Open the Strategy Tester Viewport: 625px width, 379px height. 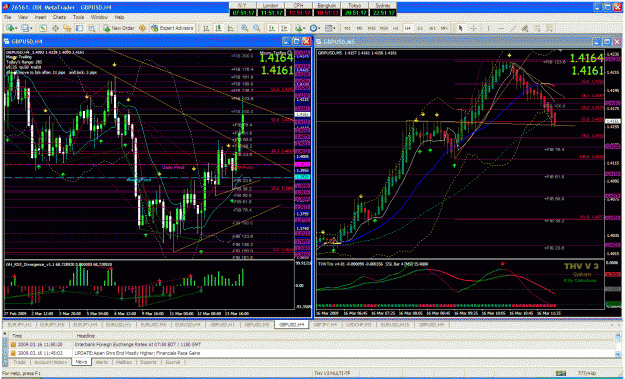(x=92, y=28)
